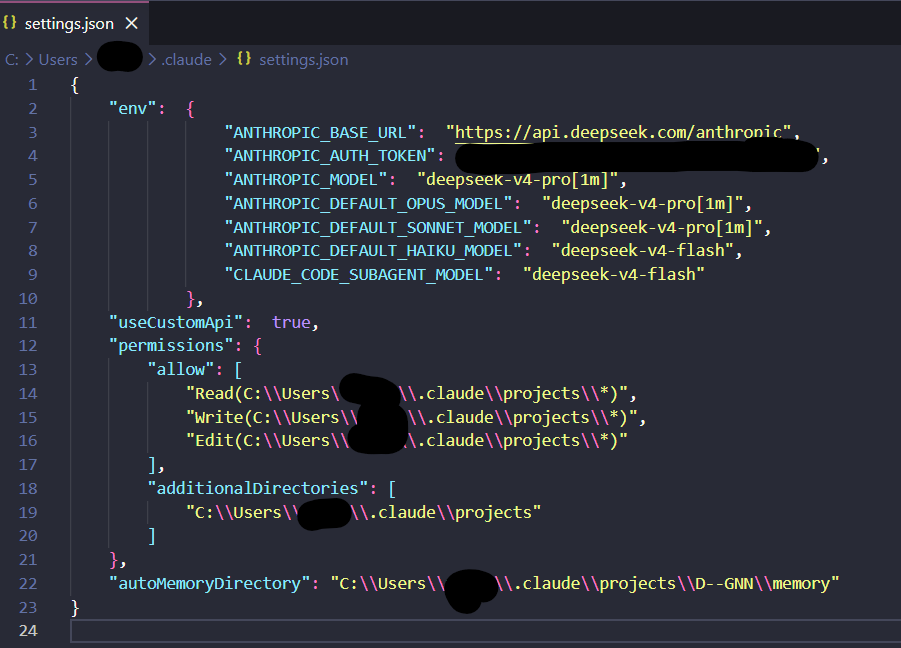Screen dimensions: 901x648
Task: Click the closing brace on line 23
Action: (75, 608)
